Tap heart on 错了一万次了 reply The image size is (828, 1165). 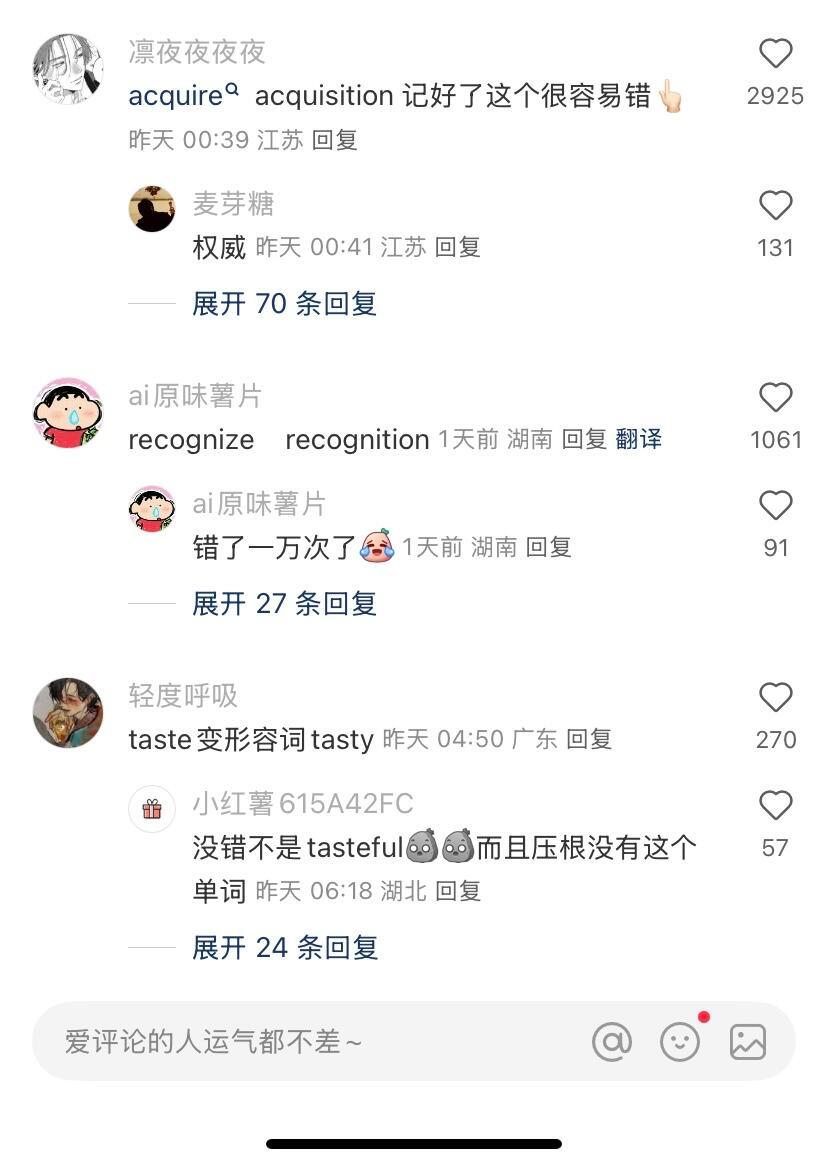pos(775,505)
